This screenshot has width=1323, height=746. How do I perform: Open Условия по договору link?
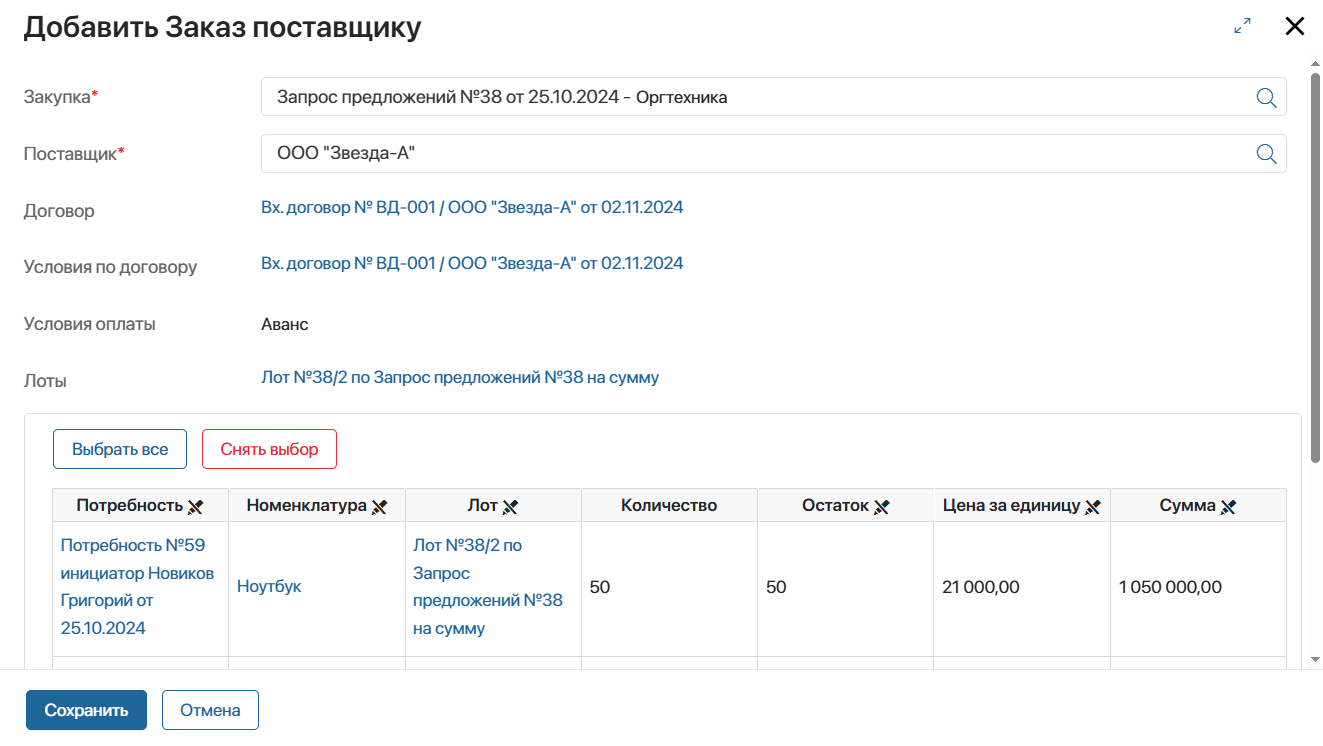click(472, 263)
